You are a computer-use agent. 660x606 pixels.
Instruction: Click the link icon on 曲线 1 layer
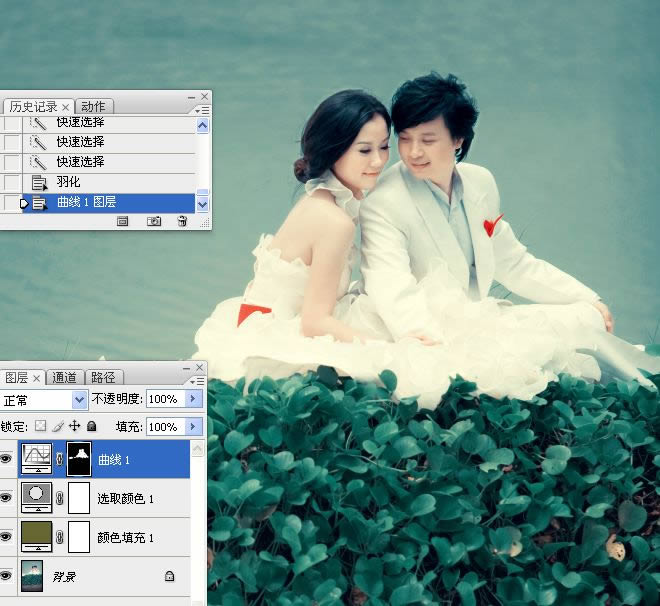pos(58,460)
